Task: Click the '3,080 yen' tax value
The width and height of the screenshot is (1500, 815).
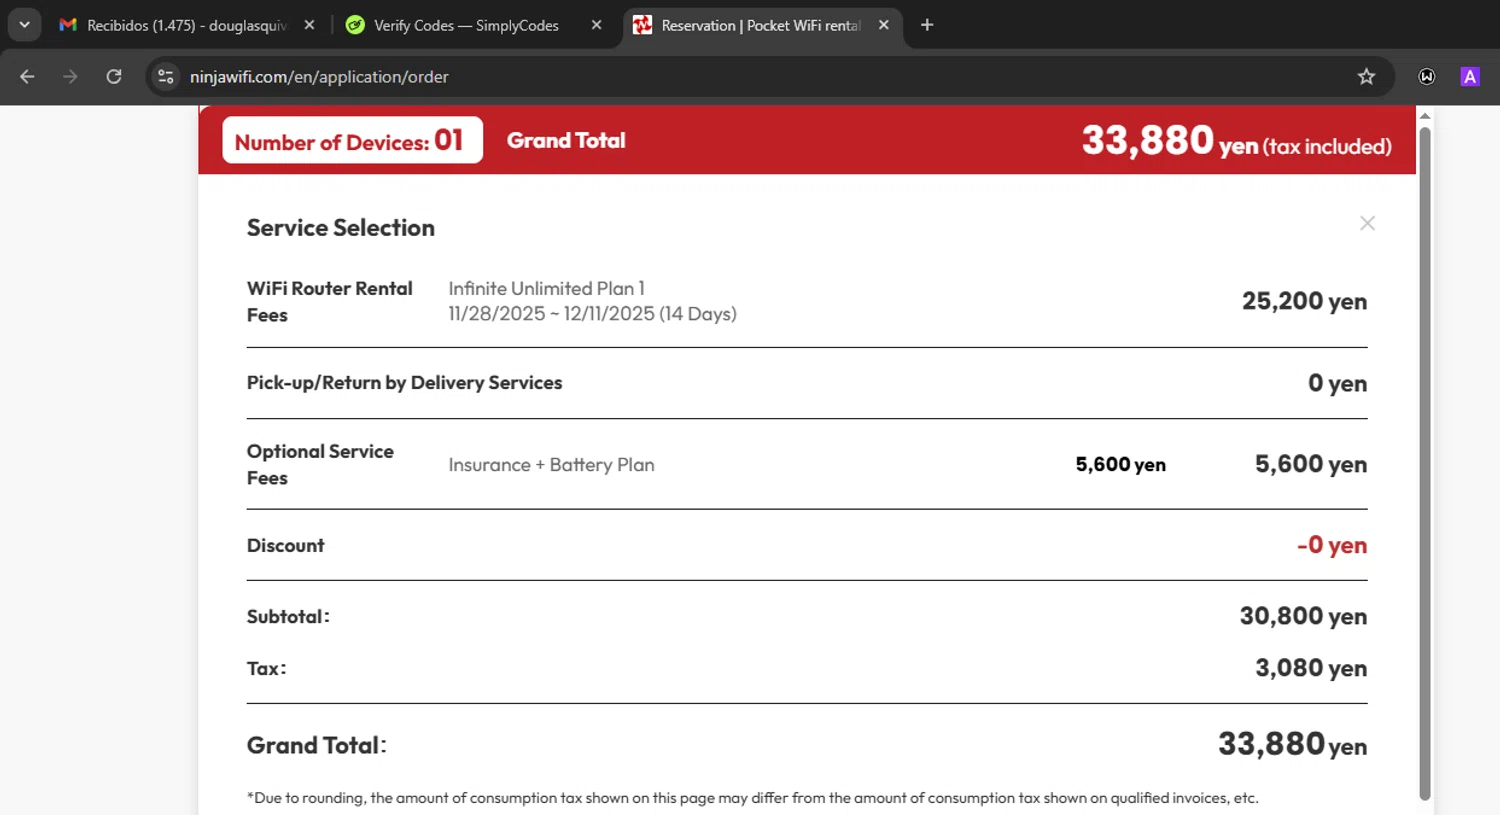Action: click(1311, 668)
